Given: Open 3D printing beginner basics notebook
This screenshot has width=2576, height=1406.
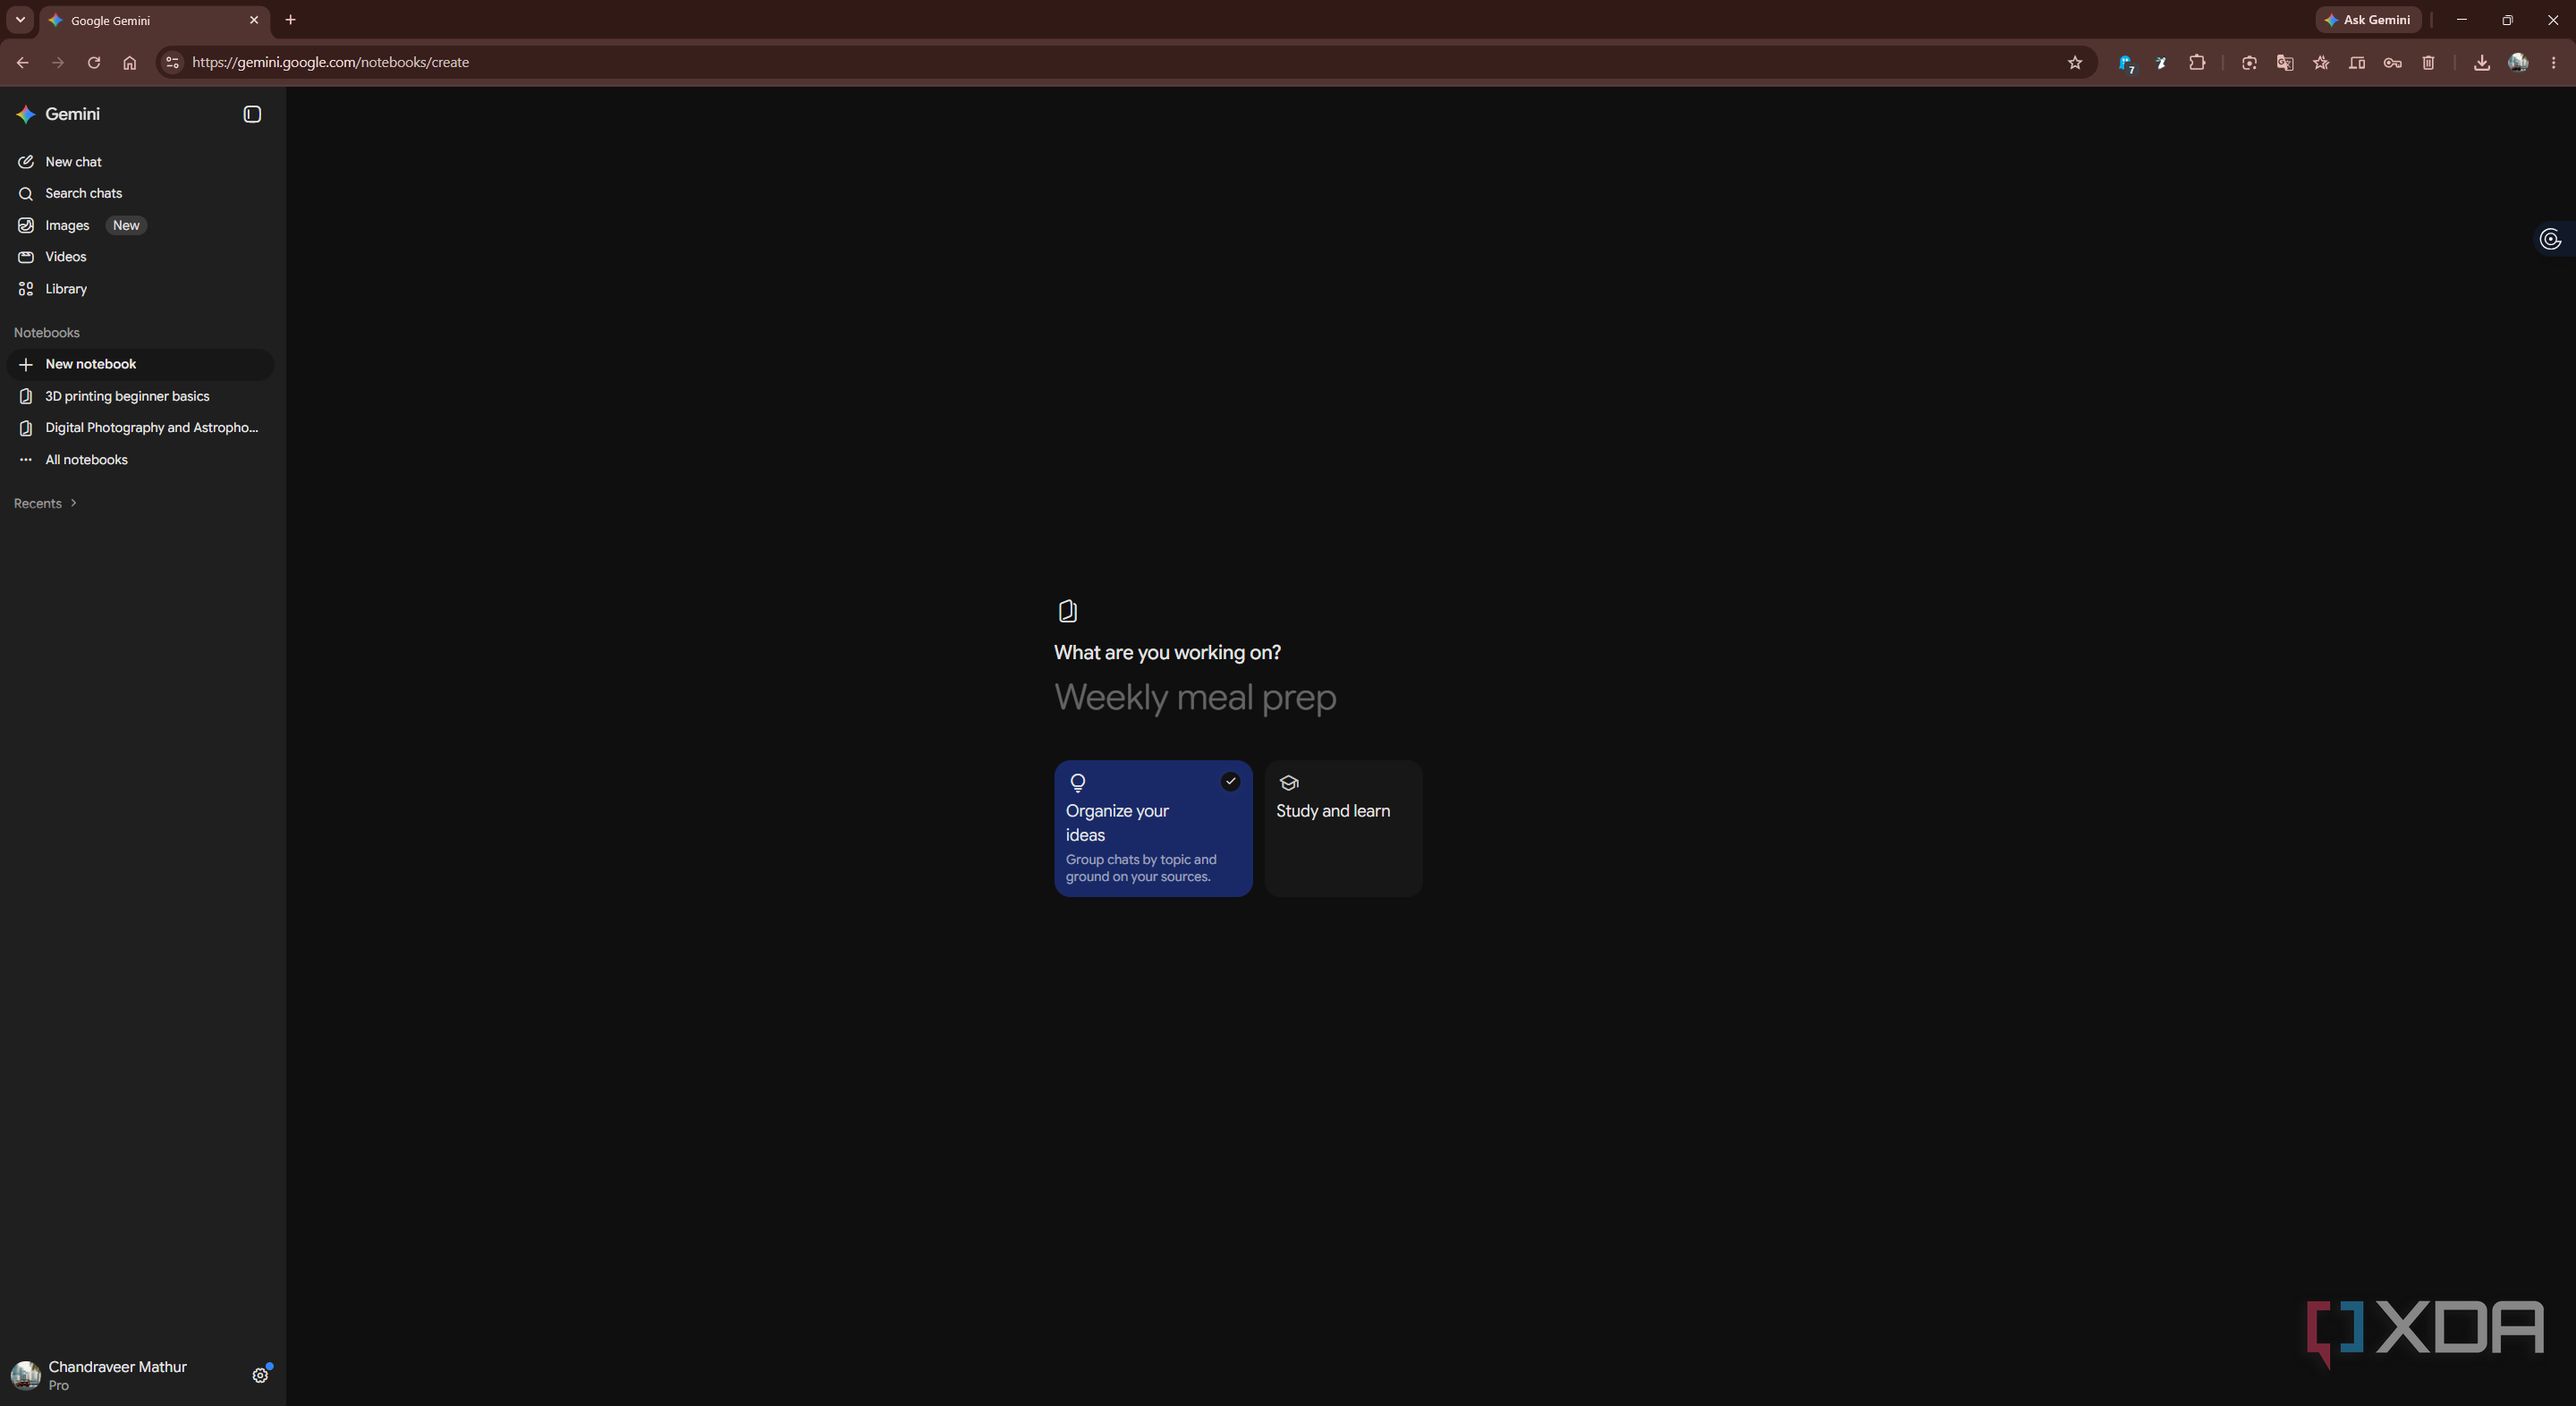Looking at the screenshot, I should coord(140,396).
